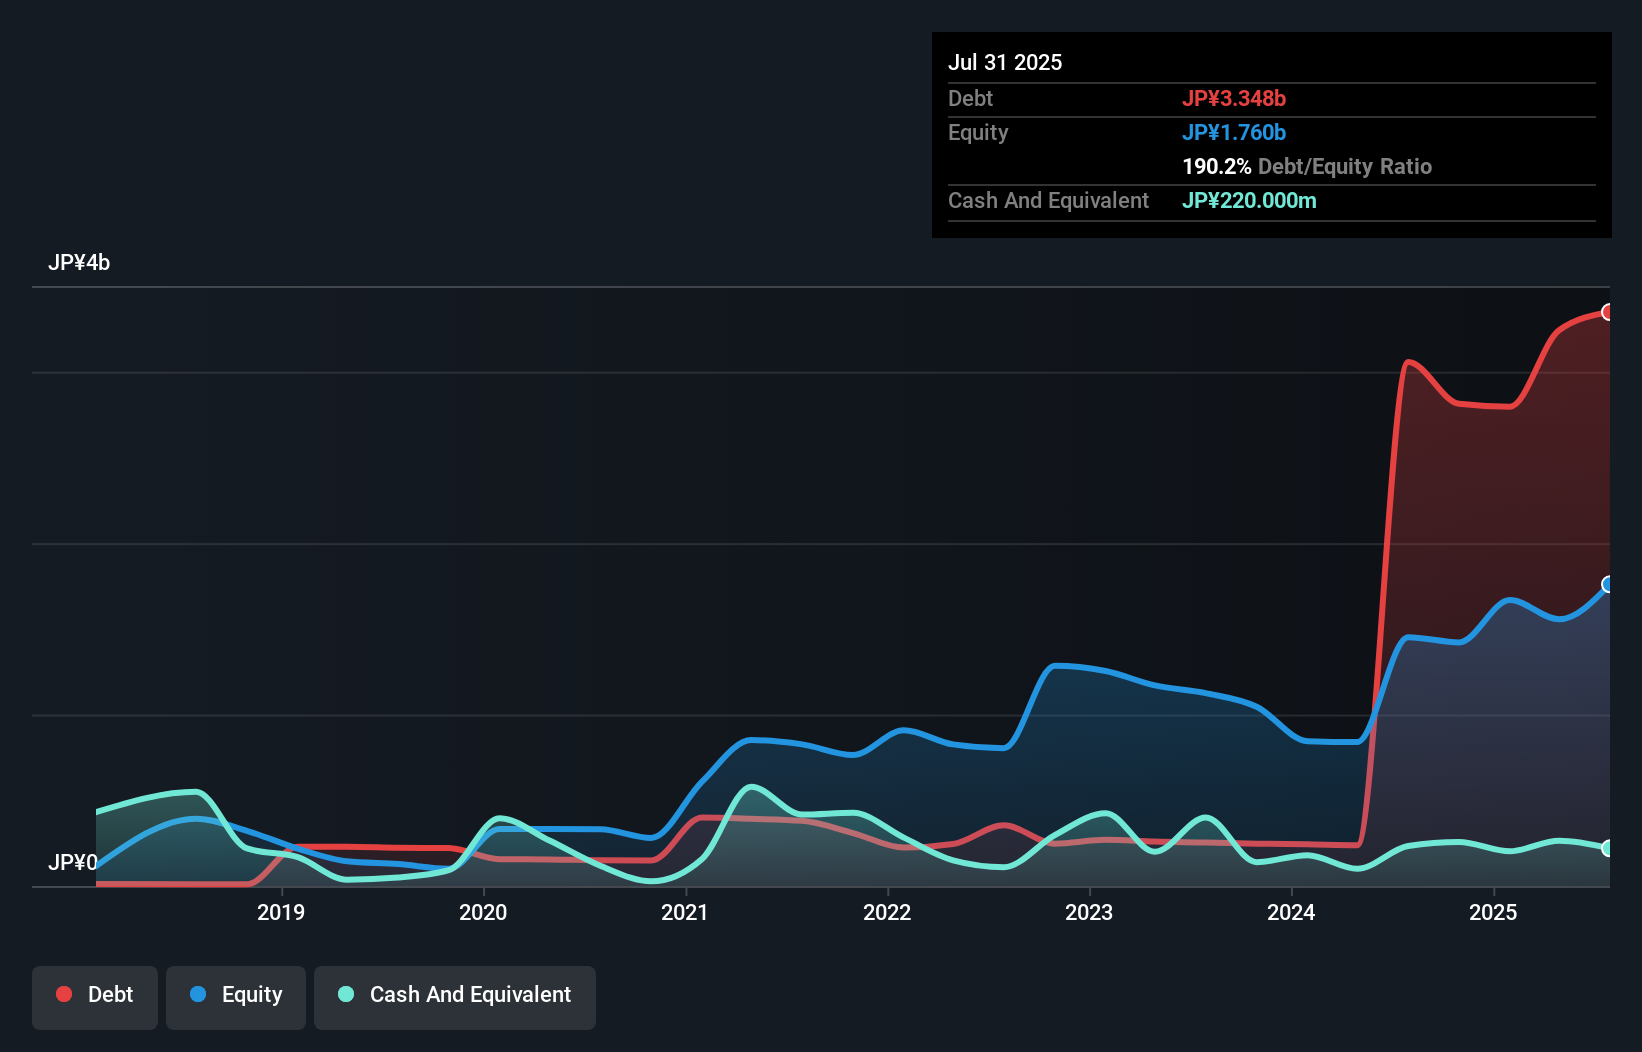Click the JP¥1.760b Equity value
Image resolution: width=1642 pixels, height=1052 pixels.
pos(1234,132)
